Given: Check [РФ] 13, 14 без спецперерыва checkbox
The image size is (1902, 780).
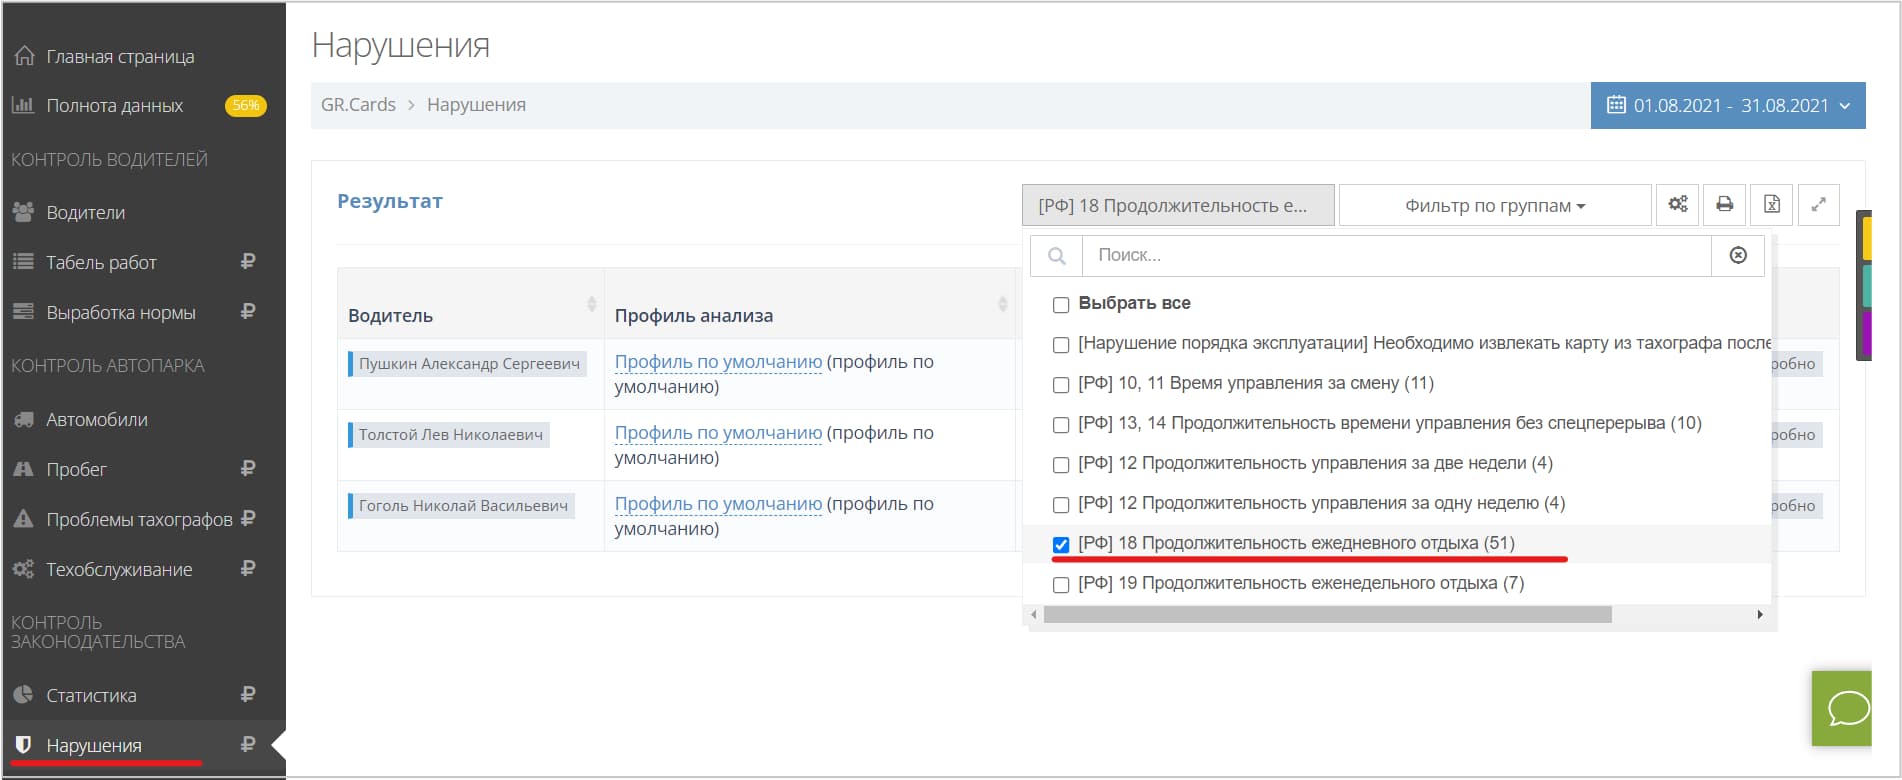Looking at the screenshot, I should pyautogui.click(x=1061, y=424).
